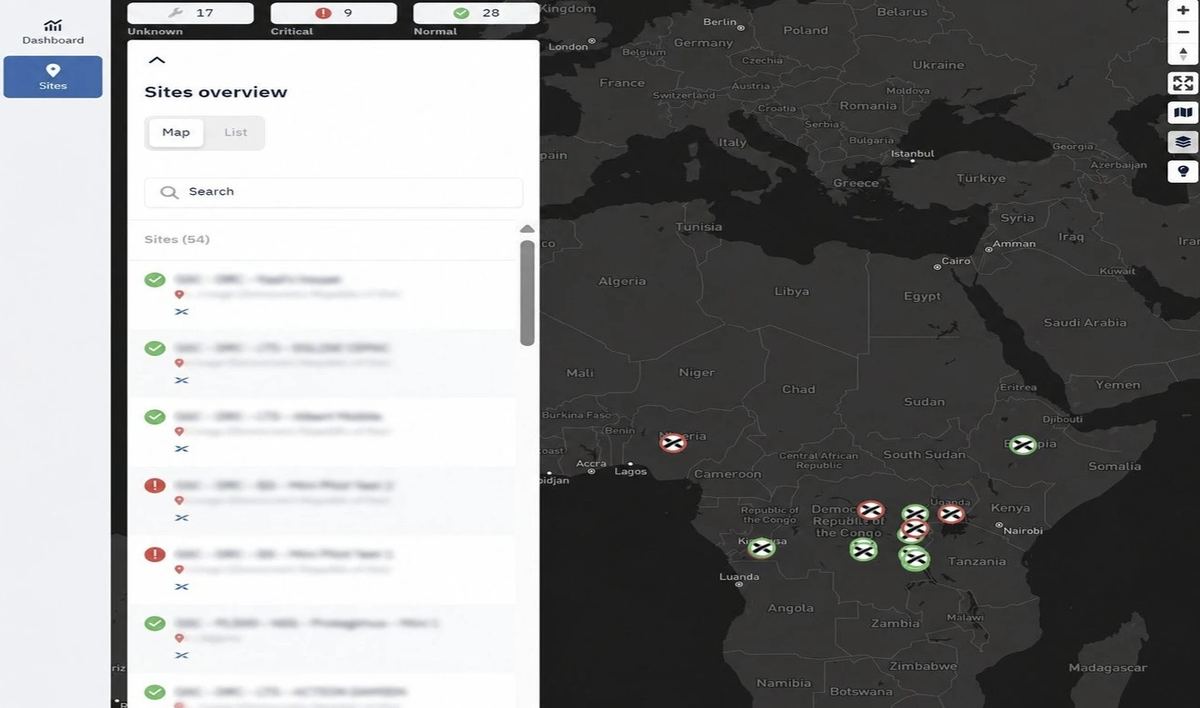Select the red site marker over Uganda
The image size is (1200, 708).
coord(951,514)
